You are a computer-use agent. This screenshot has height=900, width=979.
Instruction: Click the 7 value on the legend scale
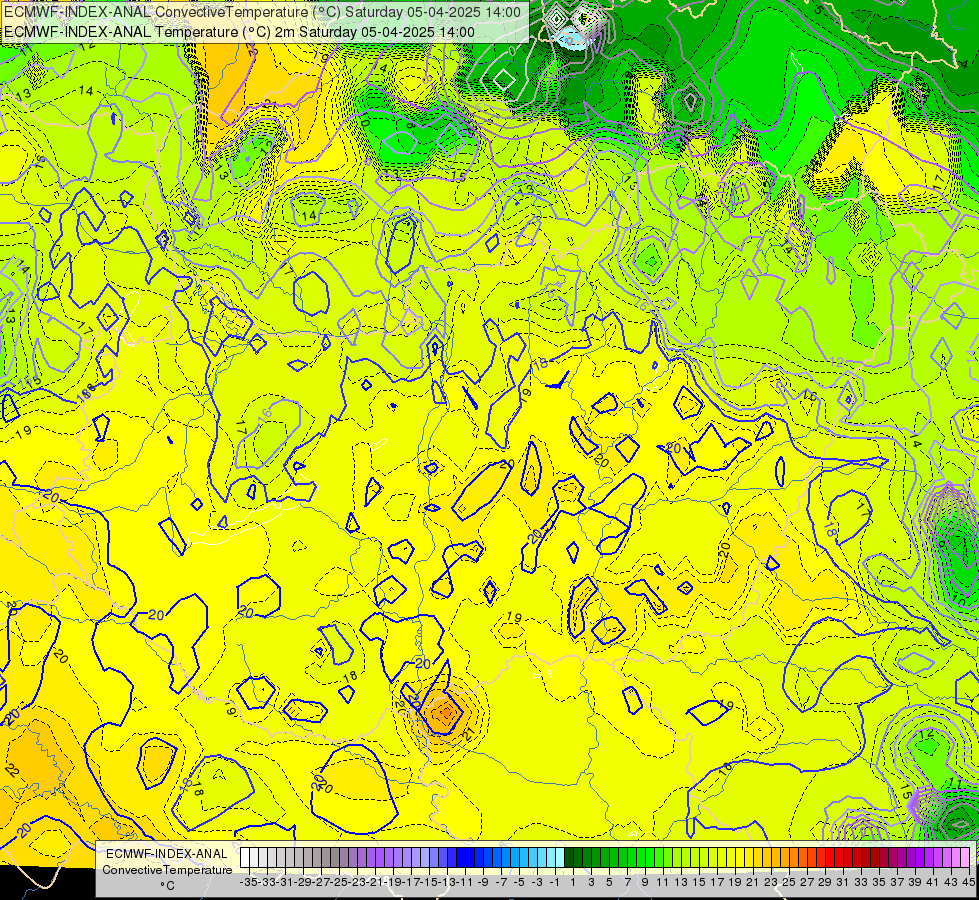(x=627, y=882)
